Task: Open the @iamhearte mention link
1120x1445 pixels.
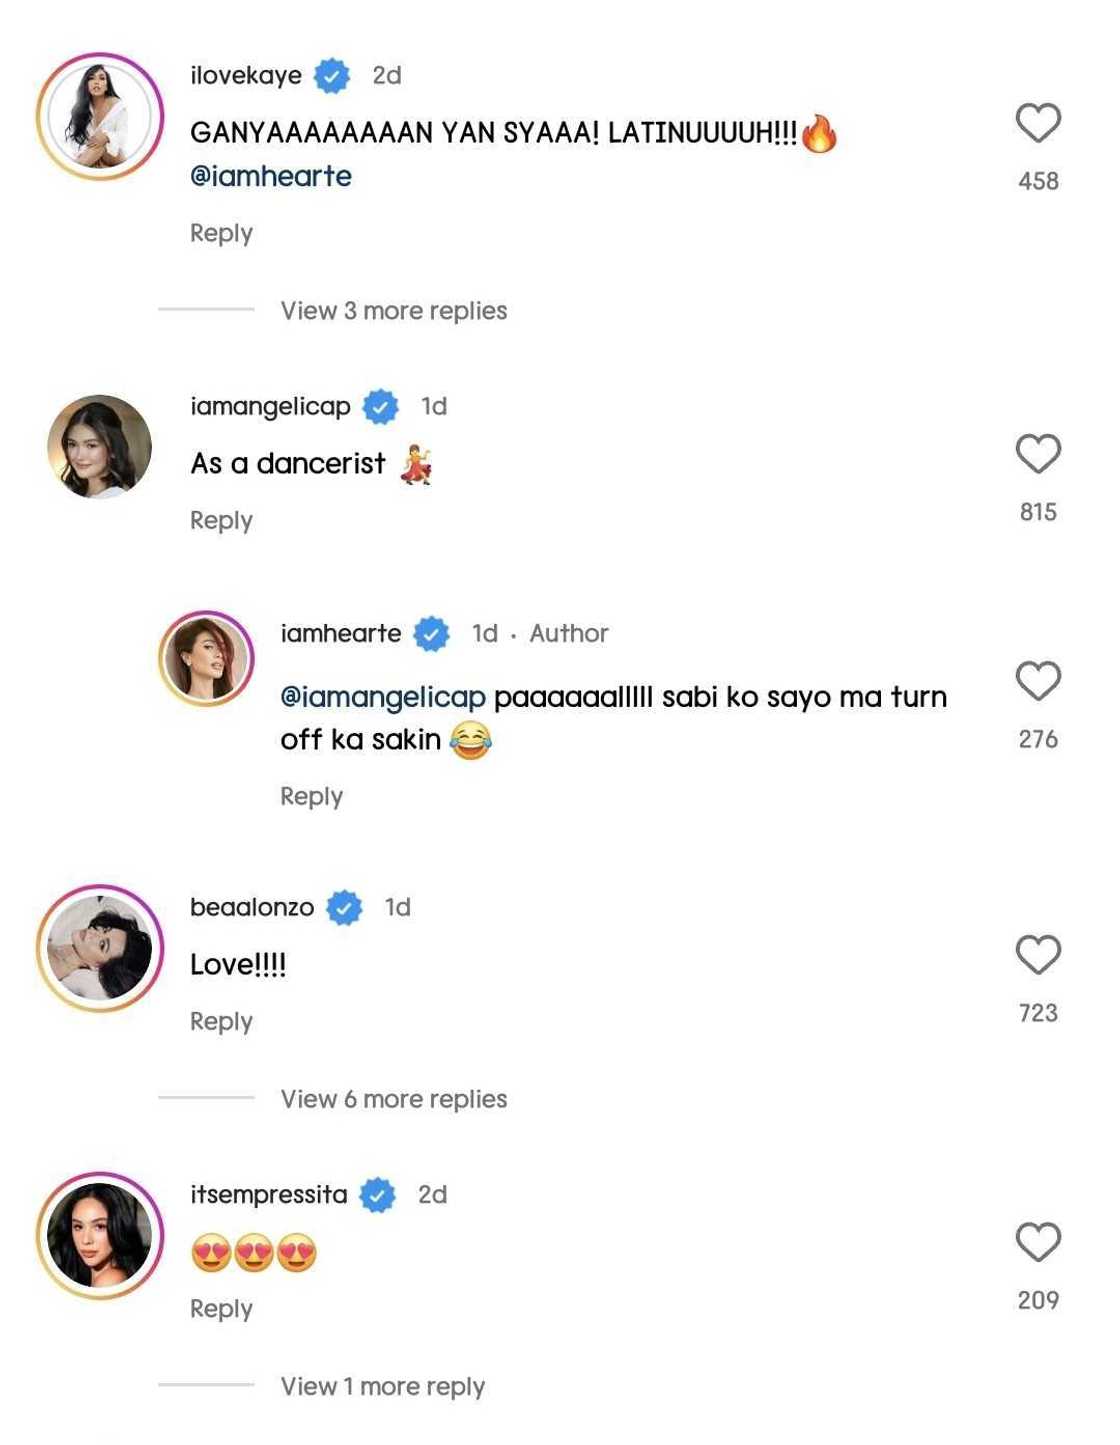Action: click(271, 176)
